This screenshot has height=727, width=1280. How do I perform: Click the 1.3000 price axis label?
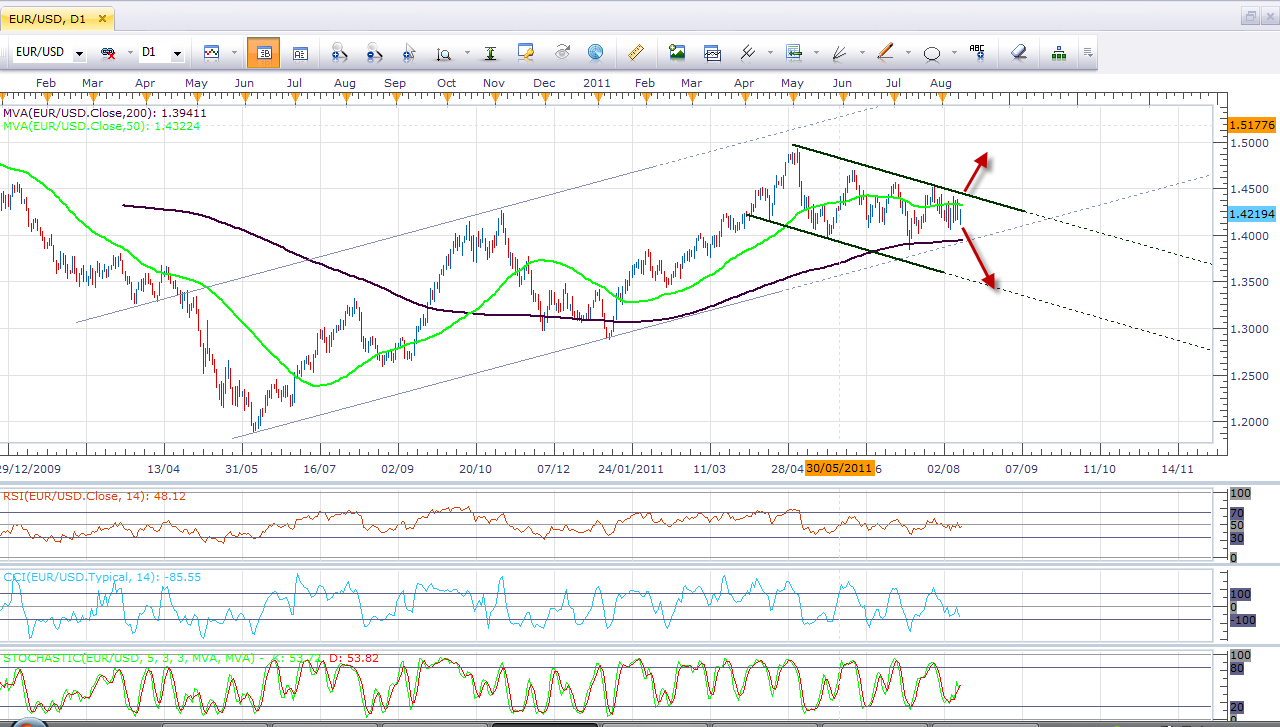[1248, 329]
